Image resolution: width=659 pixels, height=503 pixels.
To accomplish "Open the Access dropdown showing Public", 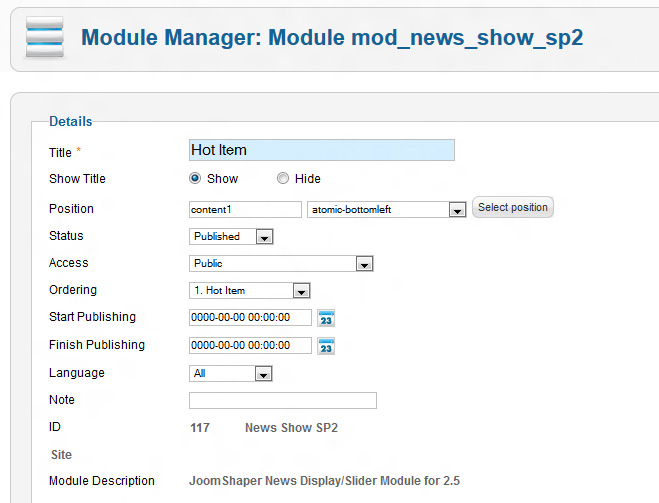I will (281, 264).
